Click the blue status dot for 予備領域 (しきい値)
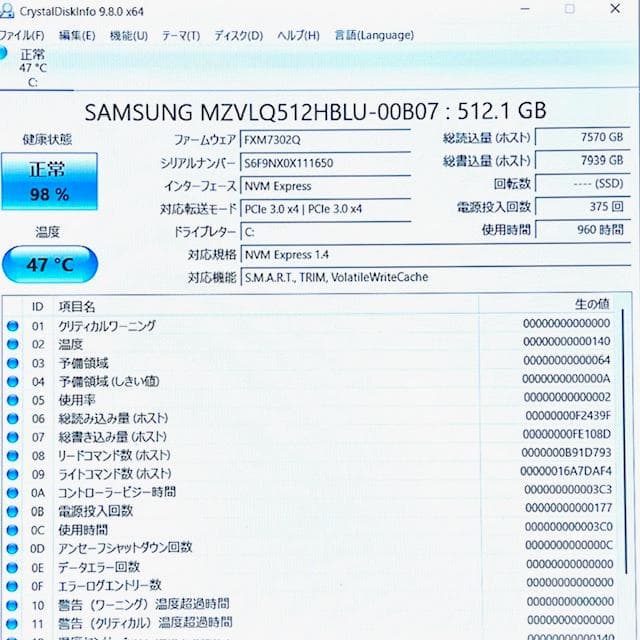This screenshot has width=640, height=640. click(13, 382)
